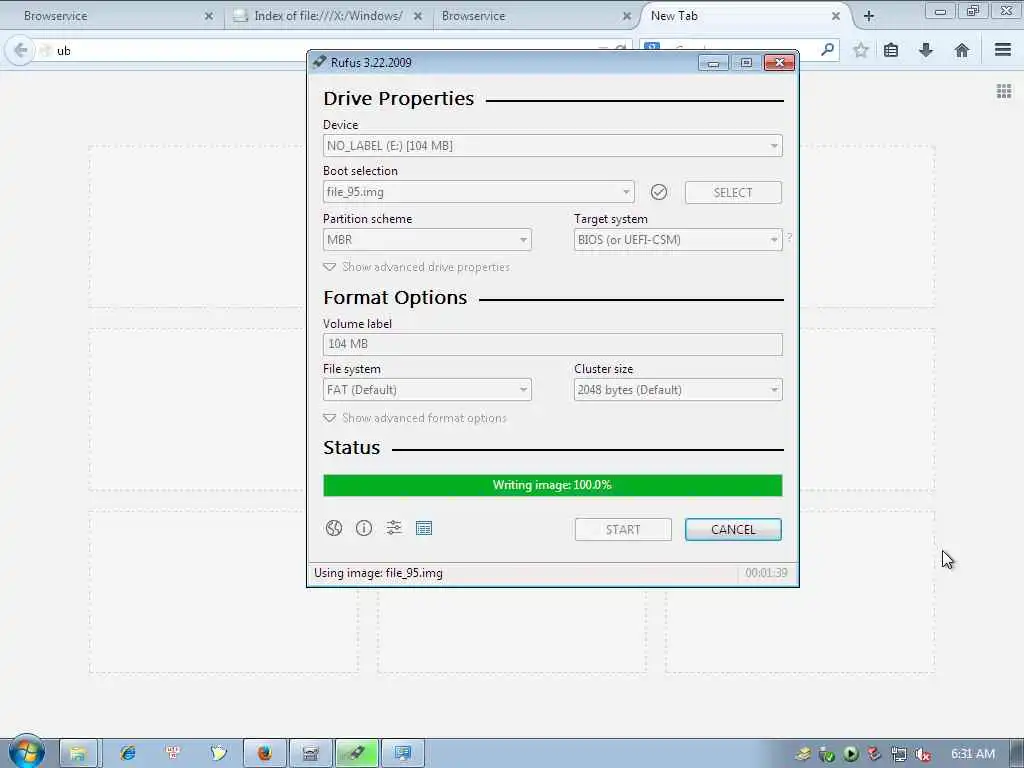Click the START button in Rufus

point(623,530)
